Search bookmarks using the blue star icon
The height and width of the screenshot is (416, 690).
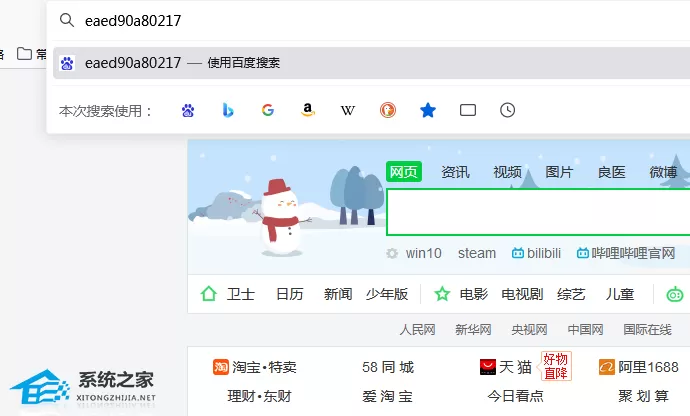[428, 110]
